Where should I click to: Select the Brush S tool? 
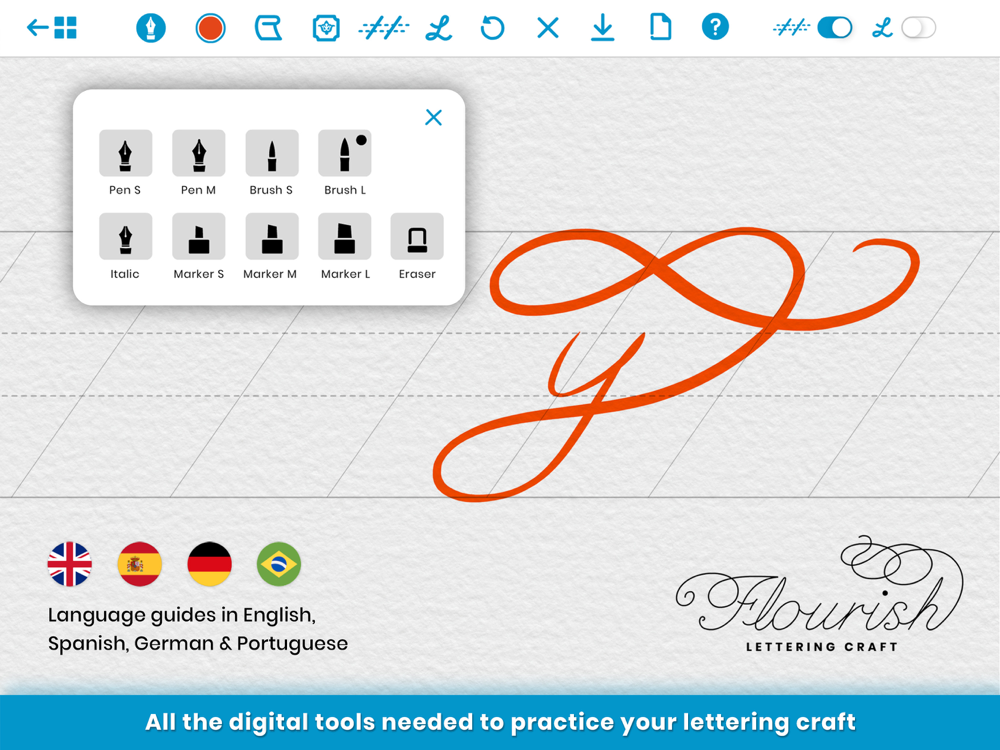272,153
